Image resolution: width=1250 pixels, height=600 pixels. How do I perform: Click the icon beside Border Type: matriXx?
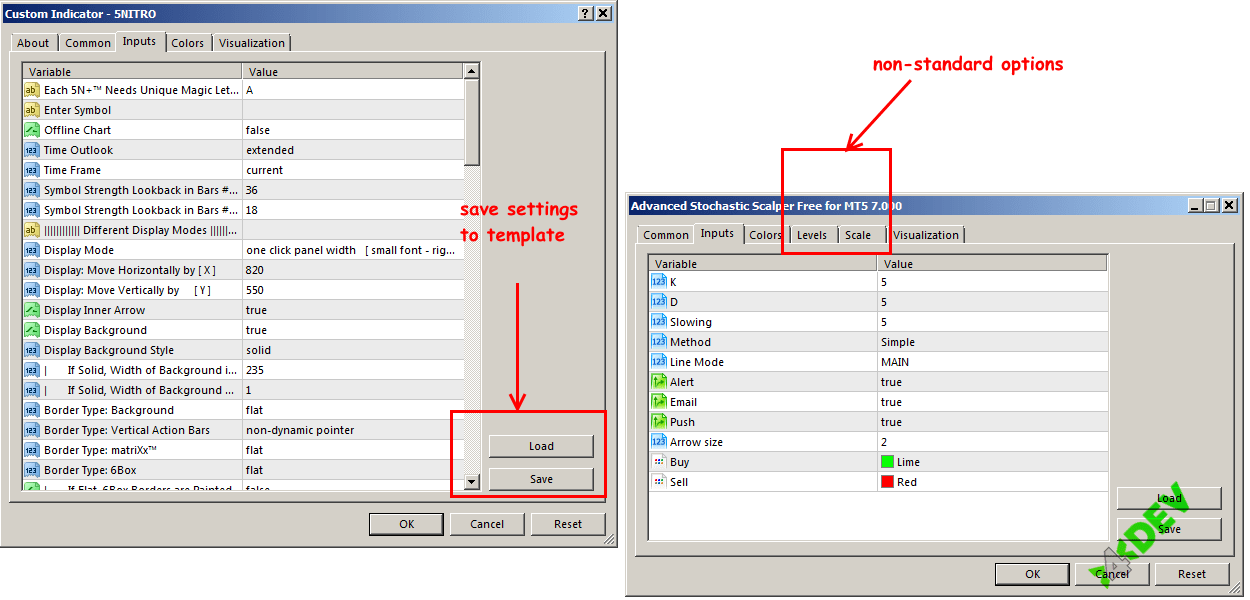point(31,450)
